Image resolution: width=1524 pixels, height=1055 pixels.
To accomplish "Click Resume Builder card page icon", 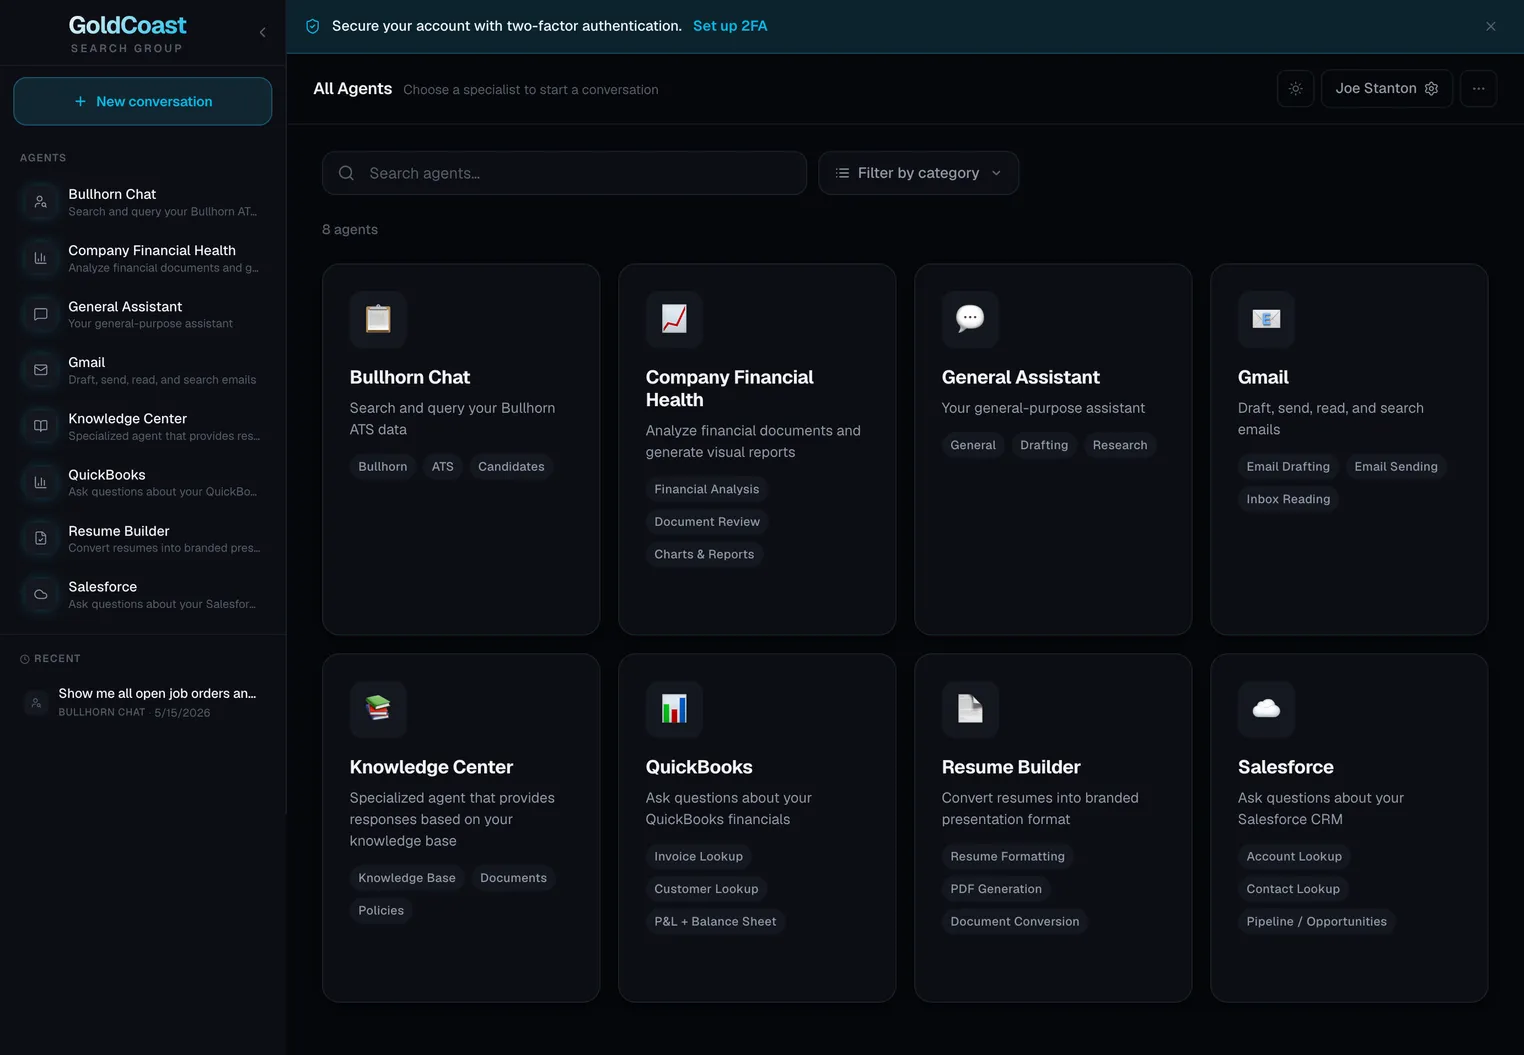I will [970, 709].
